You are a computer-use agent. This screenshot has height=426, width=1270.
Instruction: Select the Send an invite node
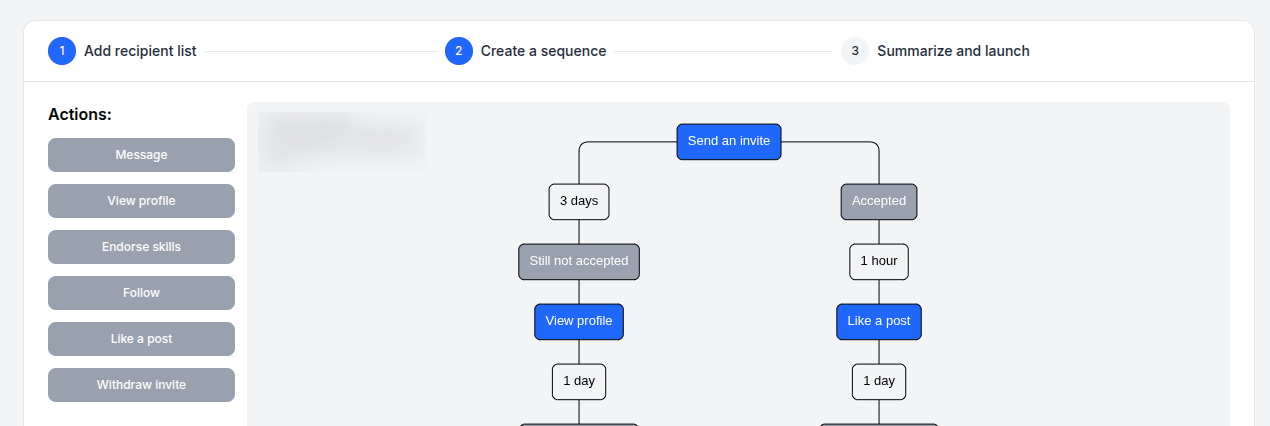(729, 141)
